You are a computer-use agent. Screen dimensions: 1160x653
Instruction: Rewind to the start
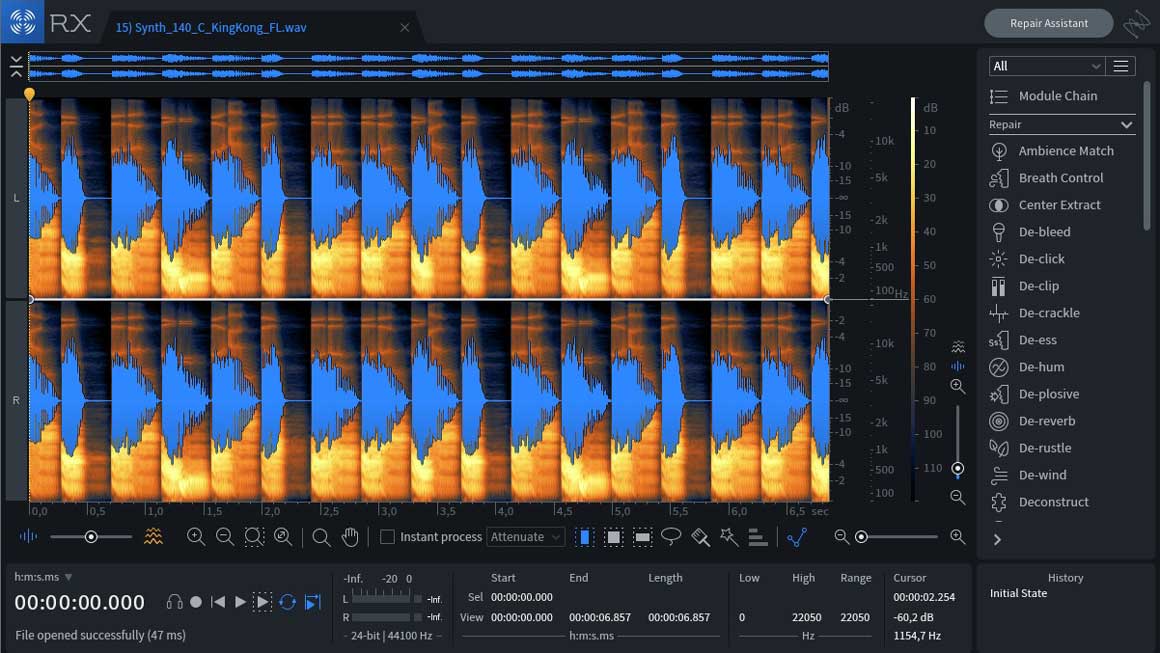(x=218, y=602)
